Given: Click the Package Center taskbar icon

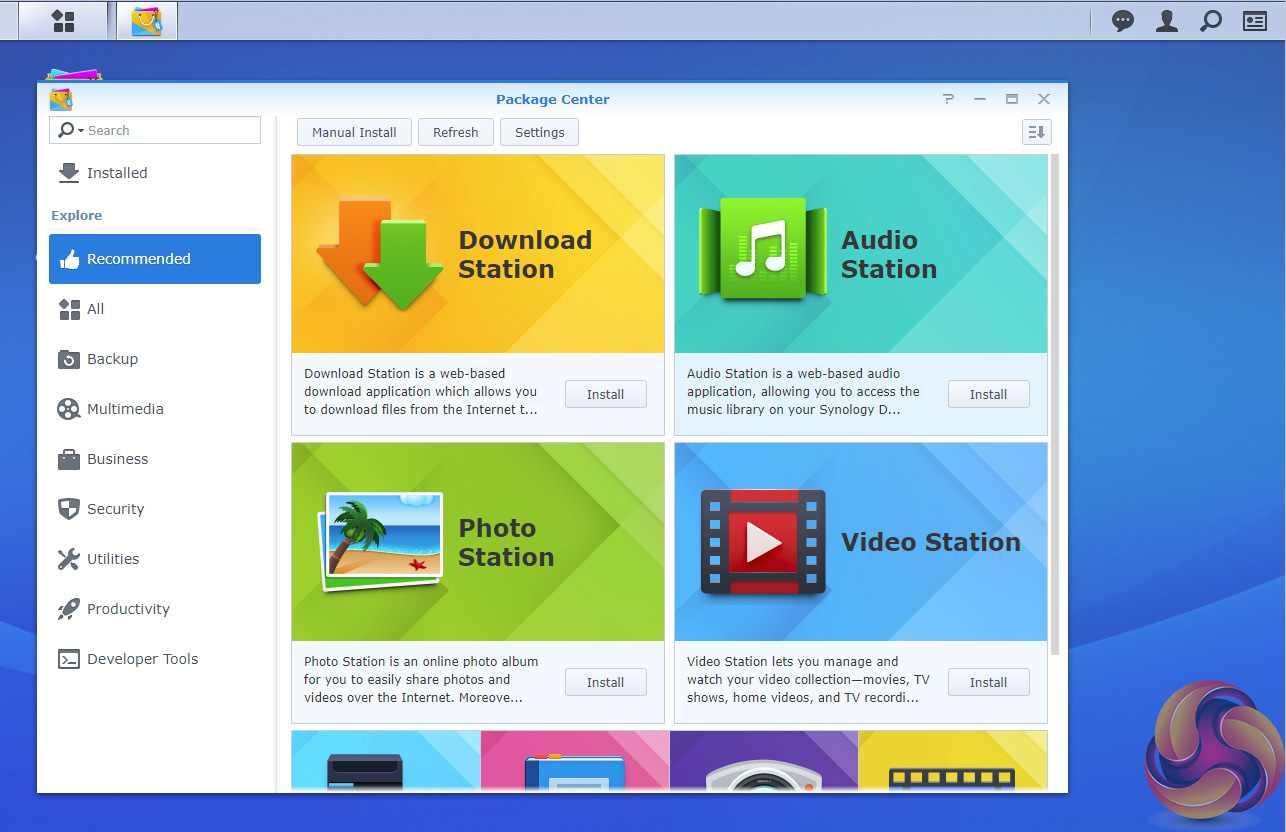Looking at the screenshot, I should point(147,21).
